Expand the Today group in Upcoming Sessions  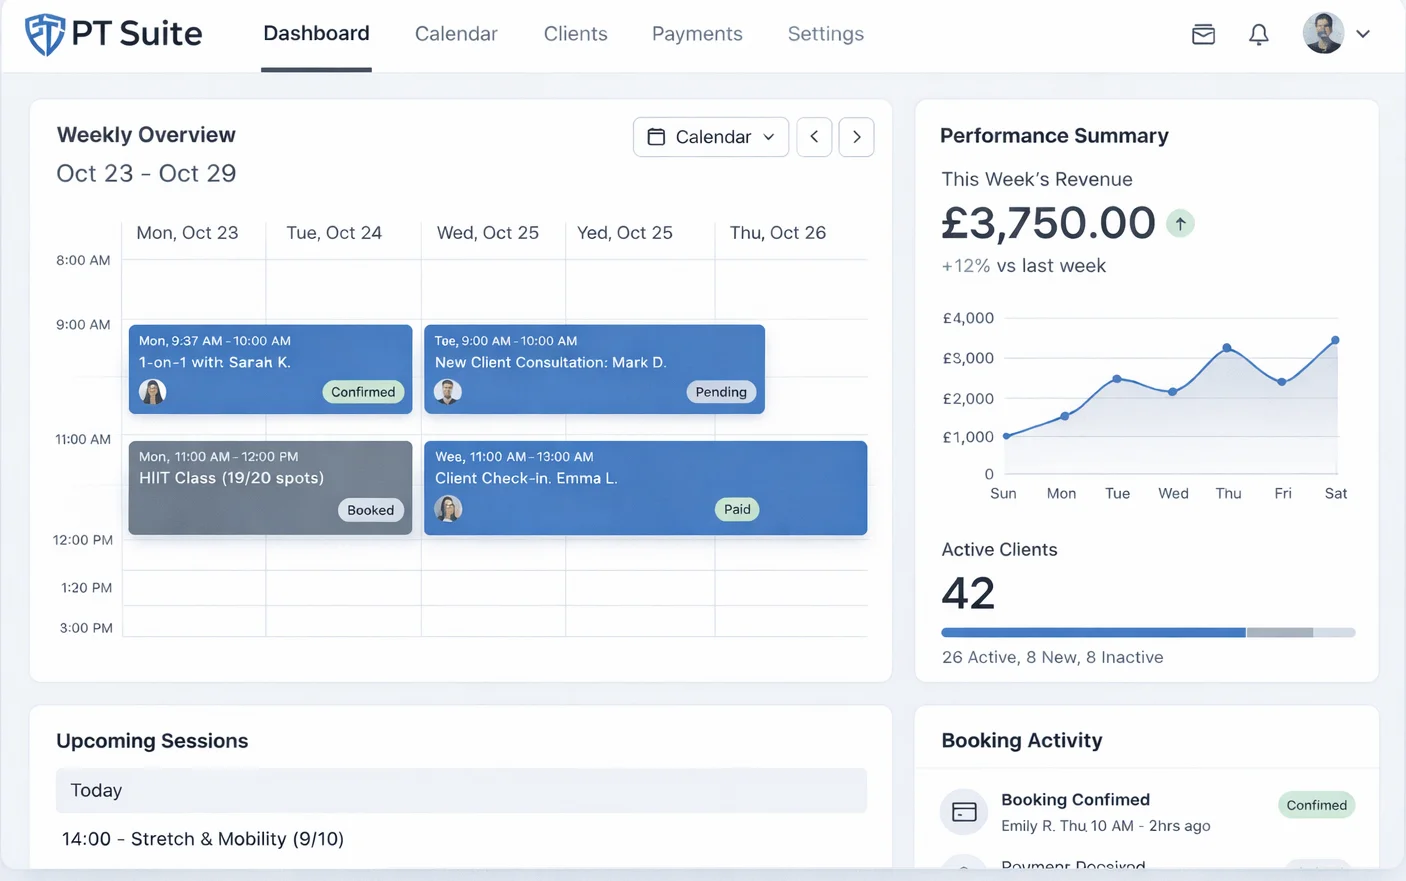point(460,790)
